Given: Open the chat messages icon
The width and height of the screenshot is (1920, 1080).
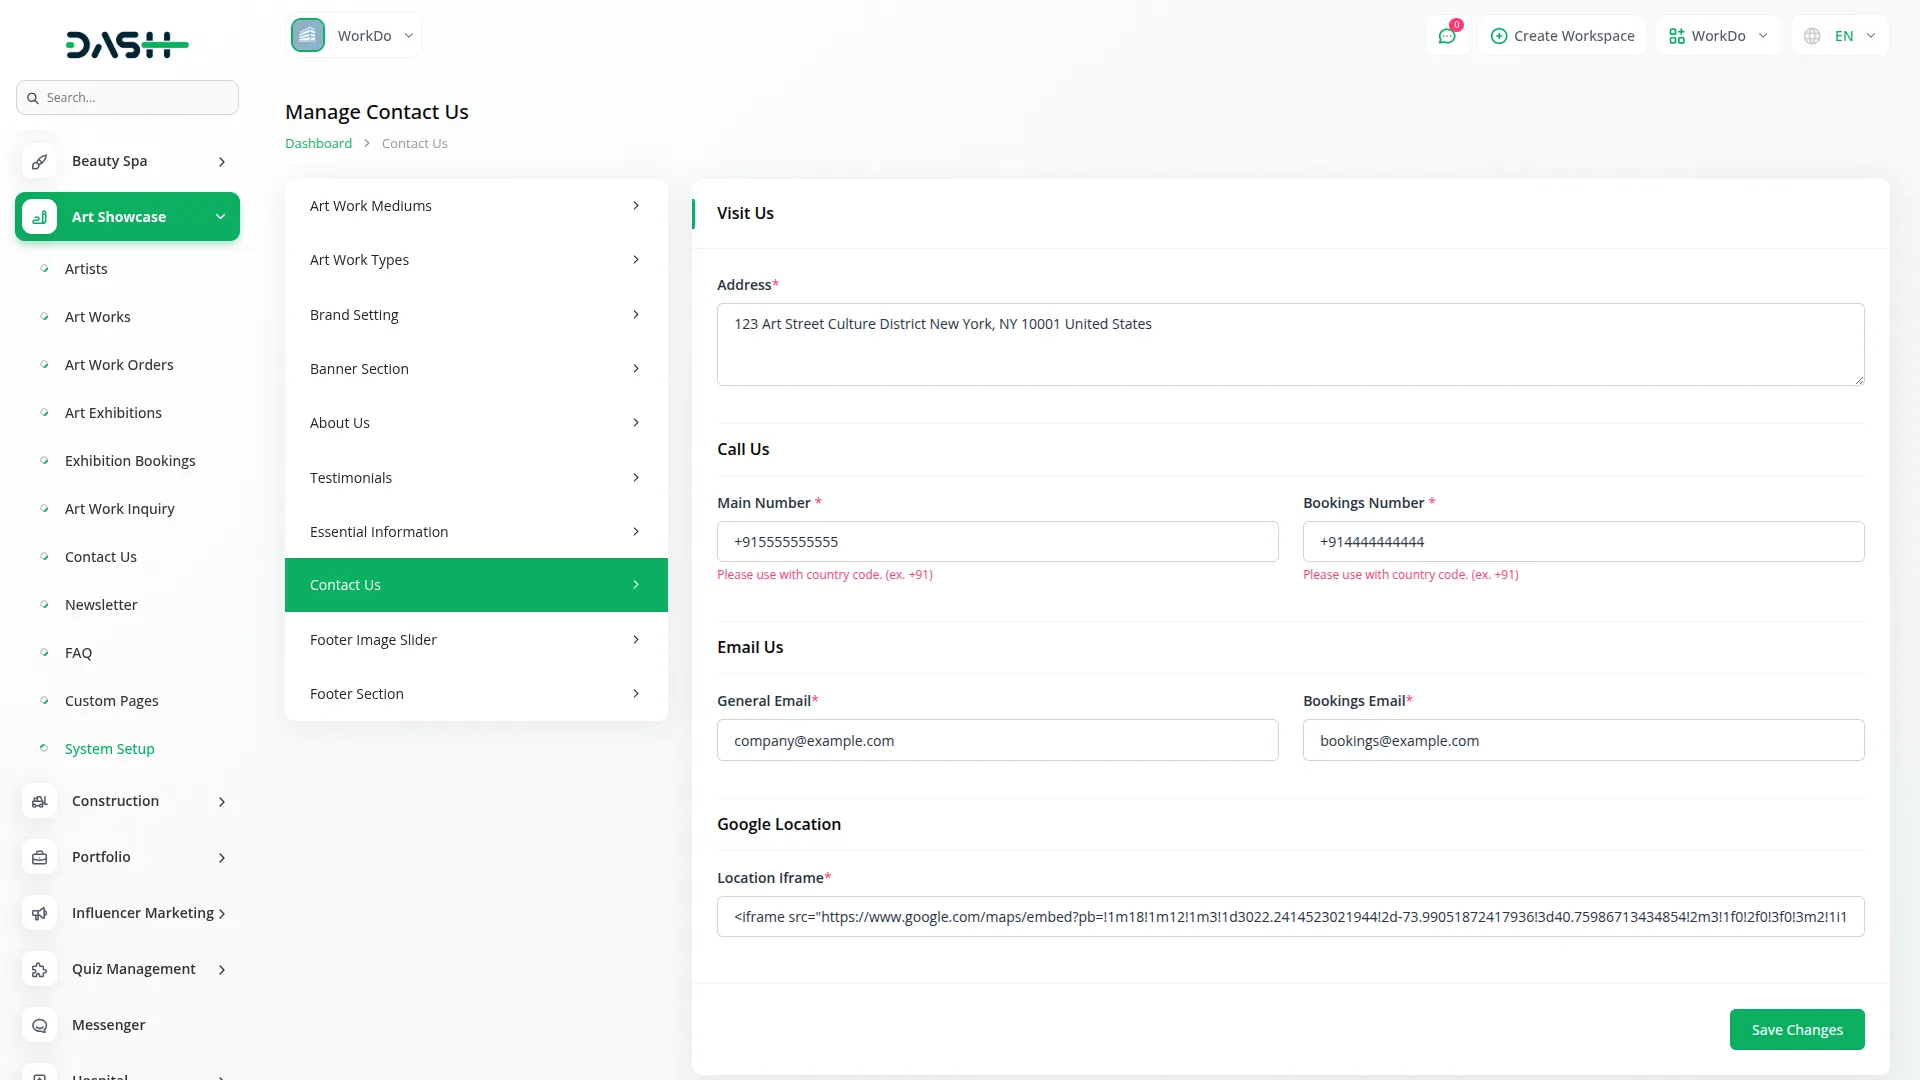Looking at the screenshot, I should tap(1446, 36).
